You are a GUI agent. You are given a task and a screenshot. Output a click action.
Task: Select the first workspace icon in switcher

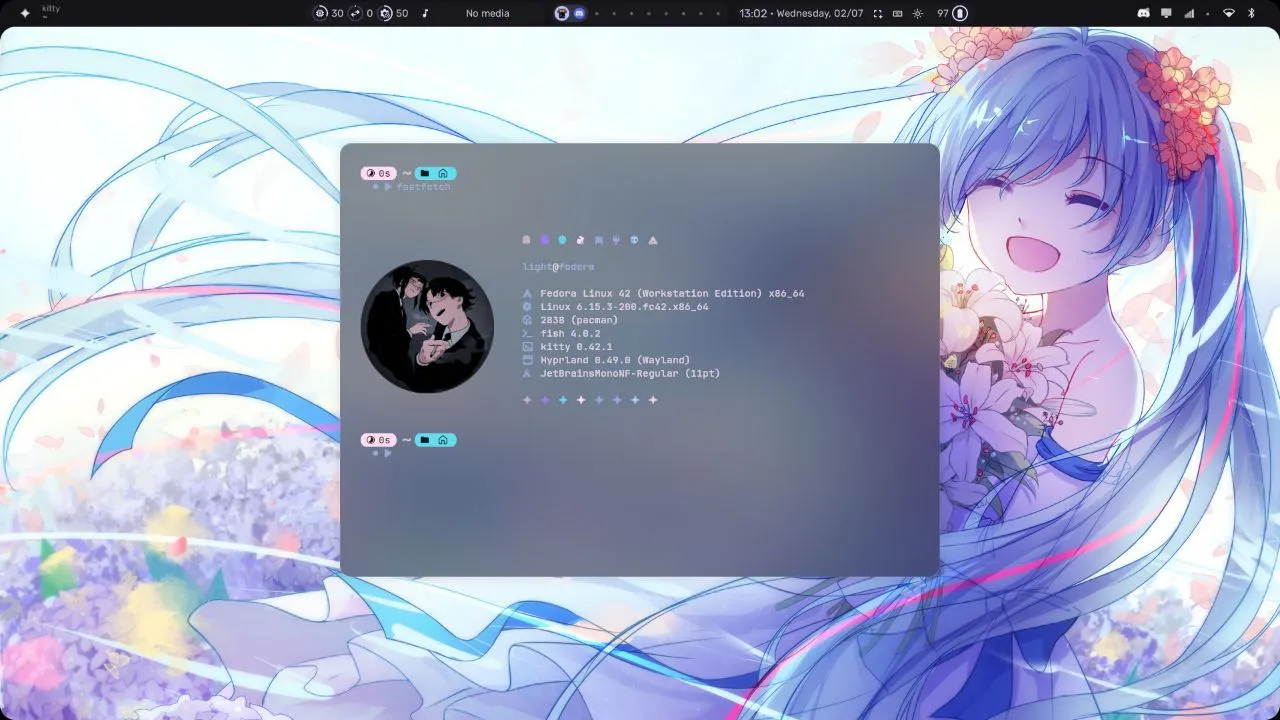pos(562,13)
